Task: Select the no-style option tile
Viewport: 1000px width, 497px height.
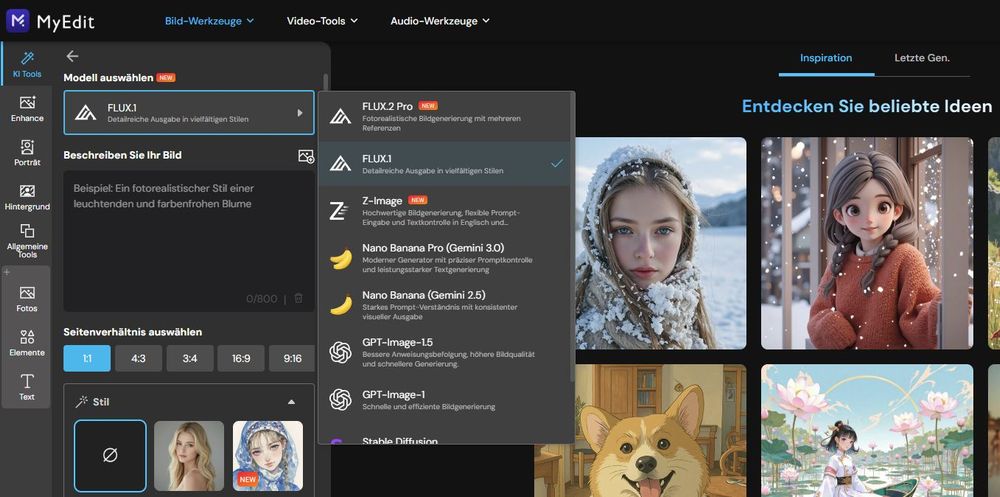Action: (110, 456)
